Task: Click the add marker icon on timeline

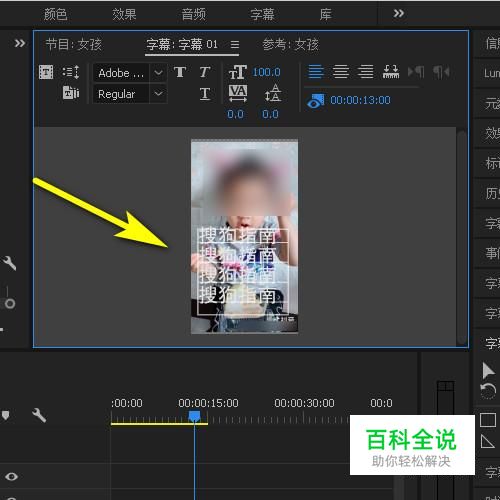Action: pyautogui.click(x=6, y=415)
